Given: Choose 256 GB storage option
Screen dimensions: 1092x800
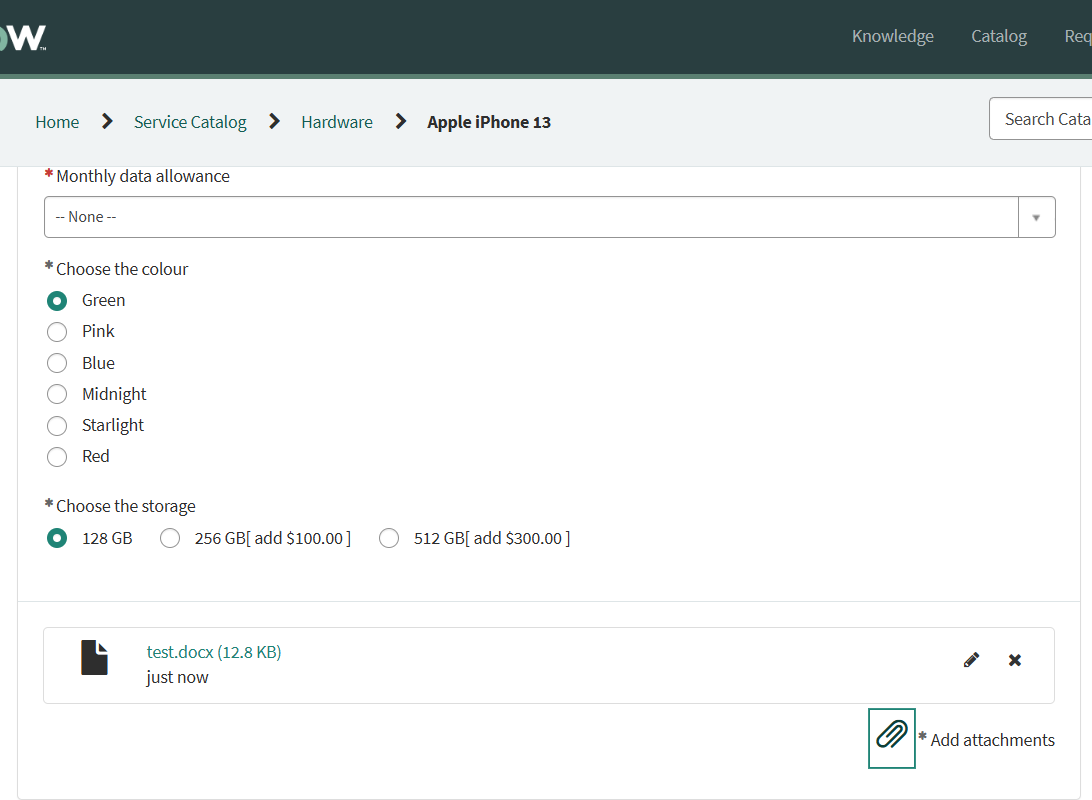Looking at the screenshot, I should click(170, 538).
